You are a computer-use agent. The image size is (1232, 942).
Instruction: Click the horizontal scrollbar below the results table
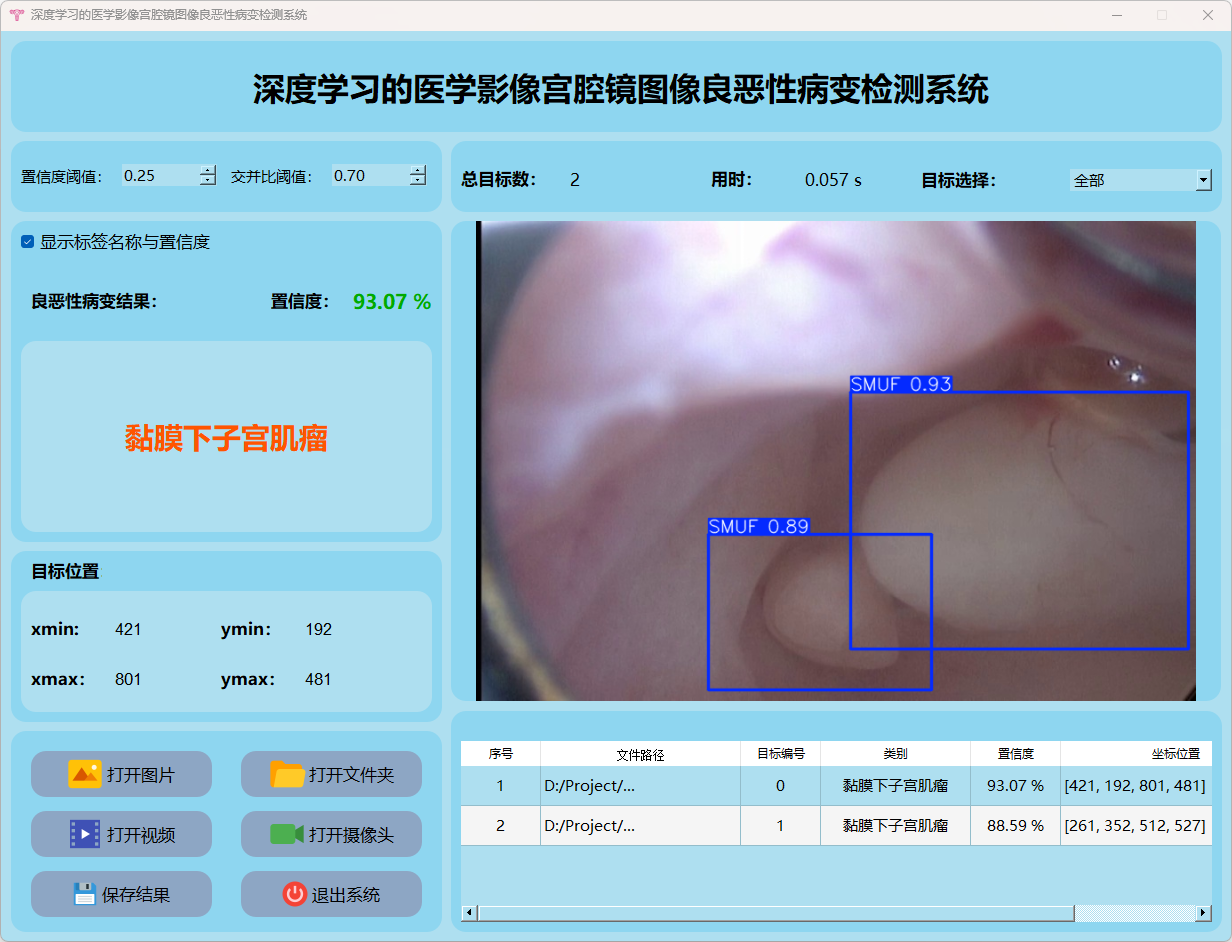(x=775, y=913)
